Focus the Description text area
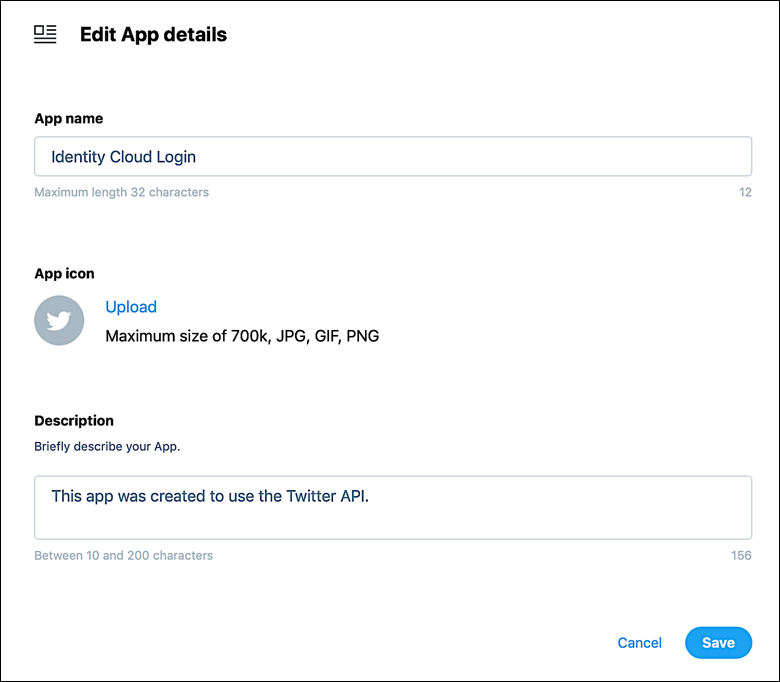The width and height of the screenshot is (780, 682). click(x=392, y=507)
